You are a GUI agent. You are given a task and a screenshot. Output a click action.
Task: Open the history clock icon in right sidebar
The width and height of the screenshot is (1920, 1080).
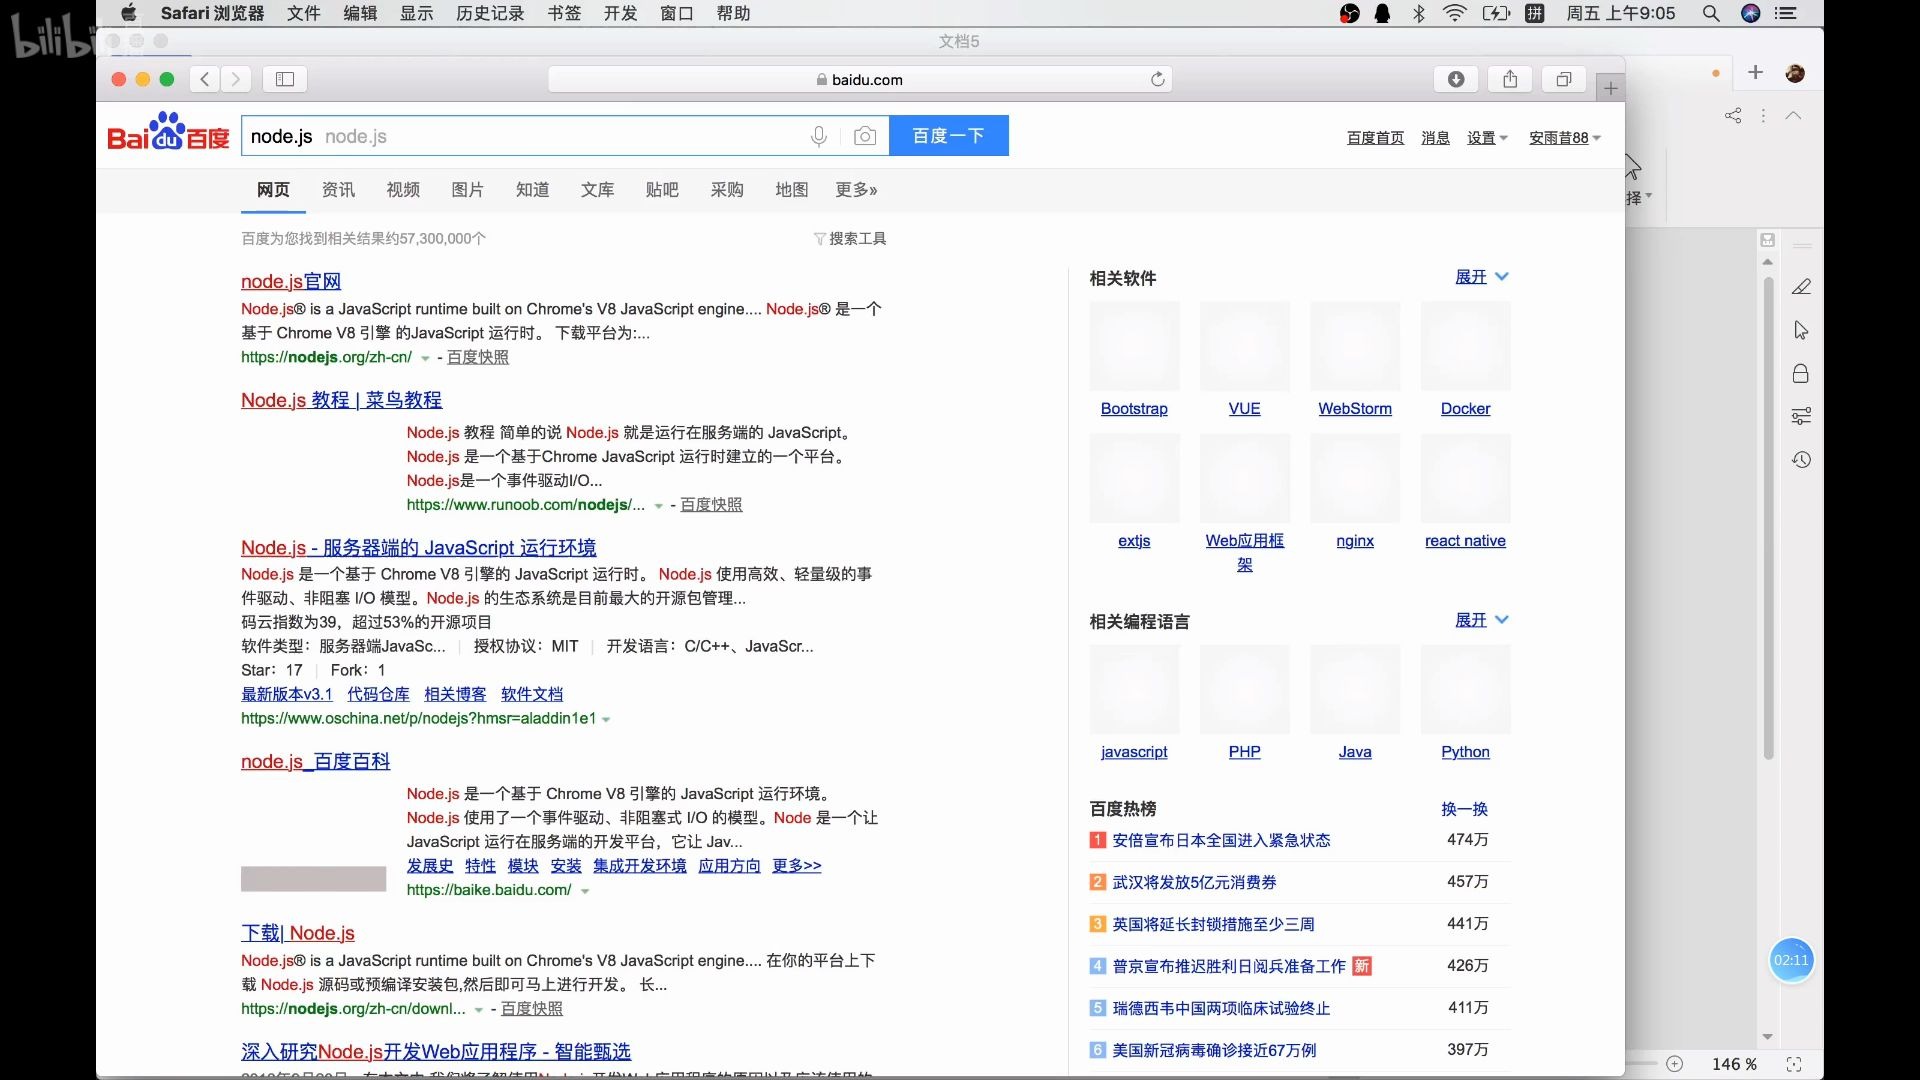point(1801,460)
